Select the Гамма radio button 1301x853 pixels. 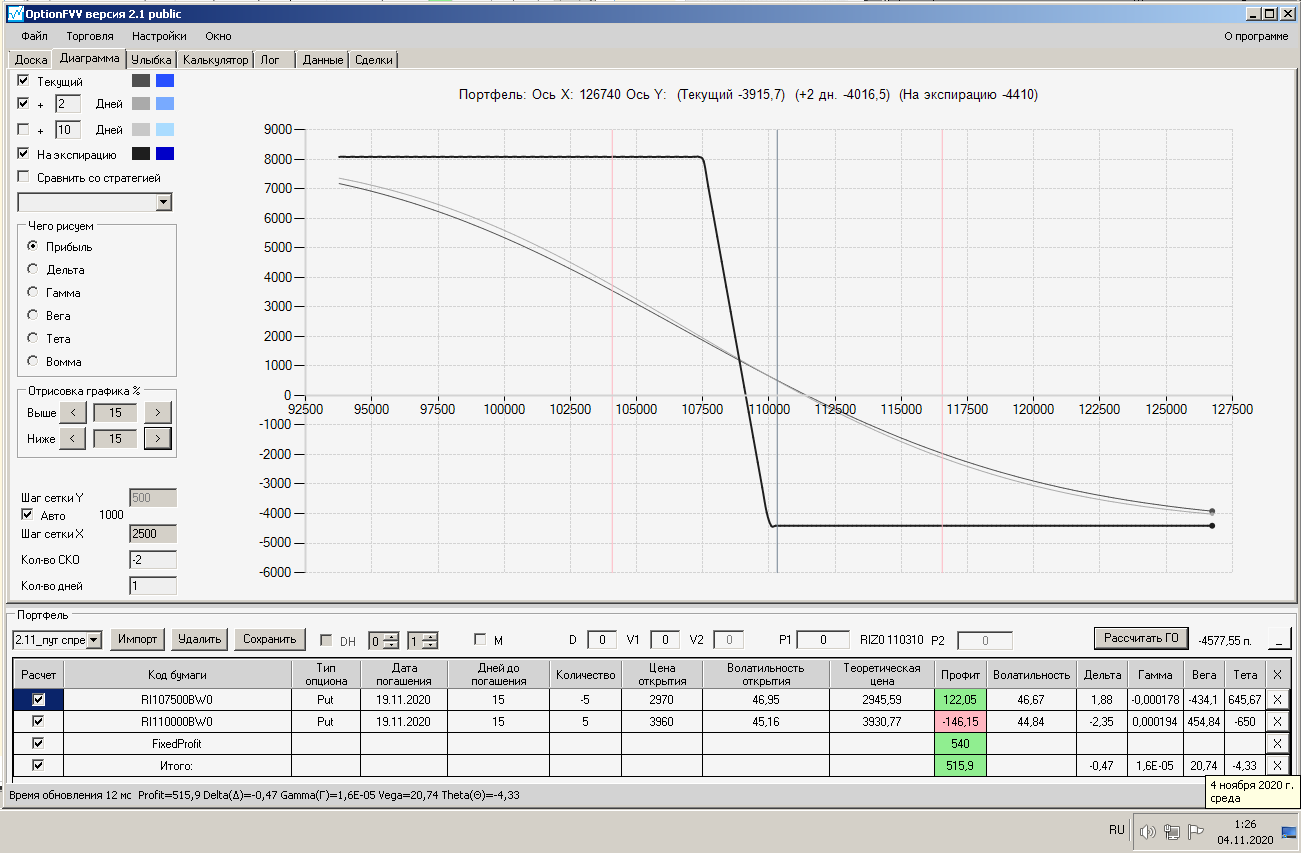33,292
